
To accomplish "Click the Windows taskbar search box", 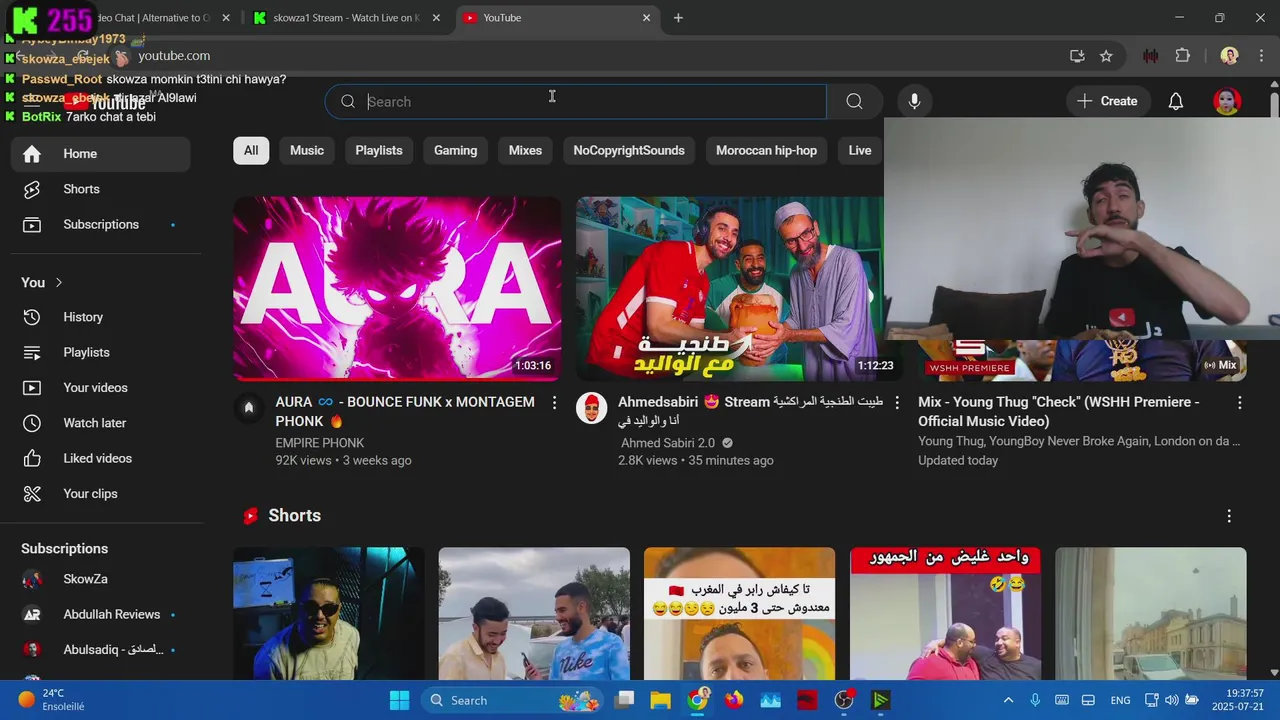I will click(x=510, y=700).
